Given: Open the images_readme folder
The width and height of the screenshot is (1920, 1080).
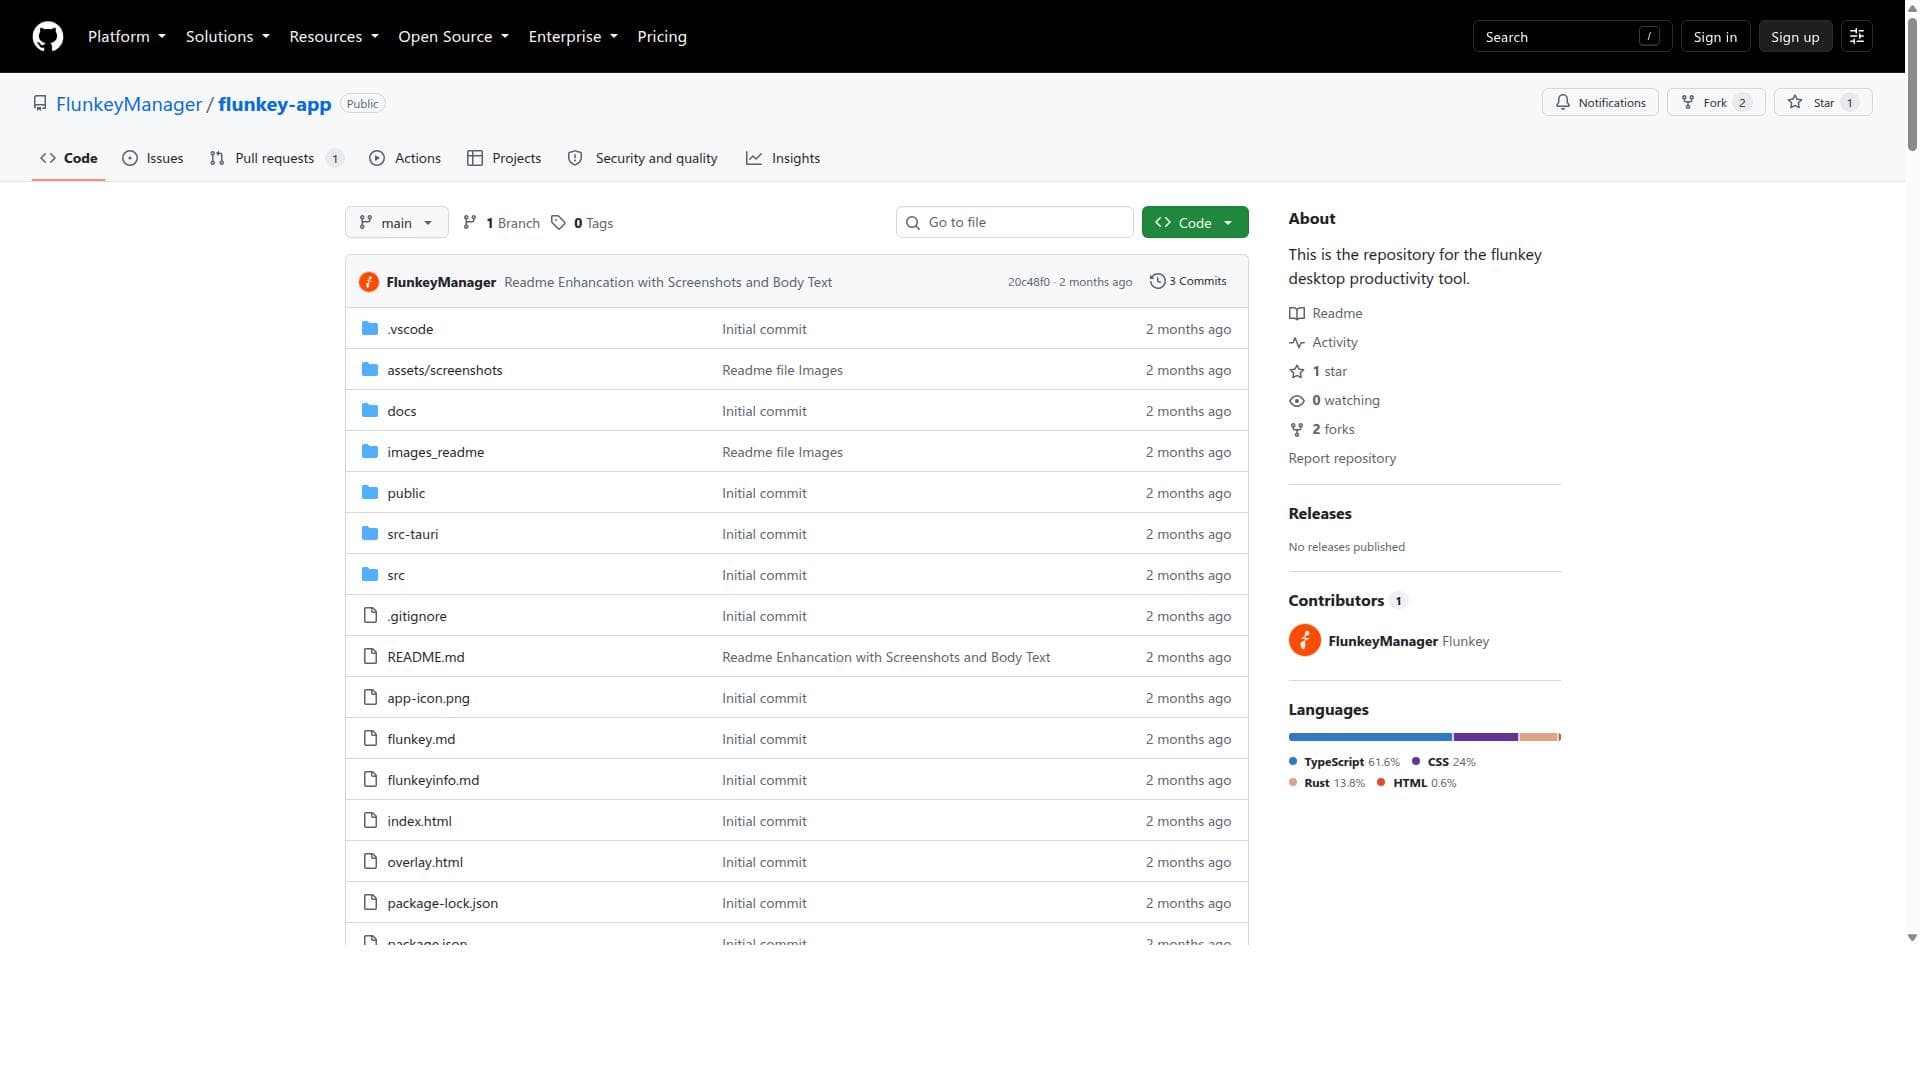Looking at the screenshot, I should [436, 453].
